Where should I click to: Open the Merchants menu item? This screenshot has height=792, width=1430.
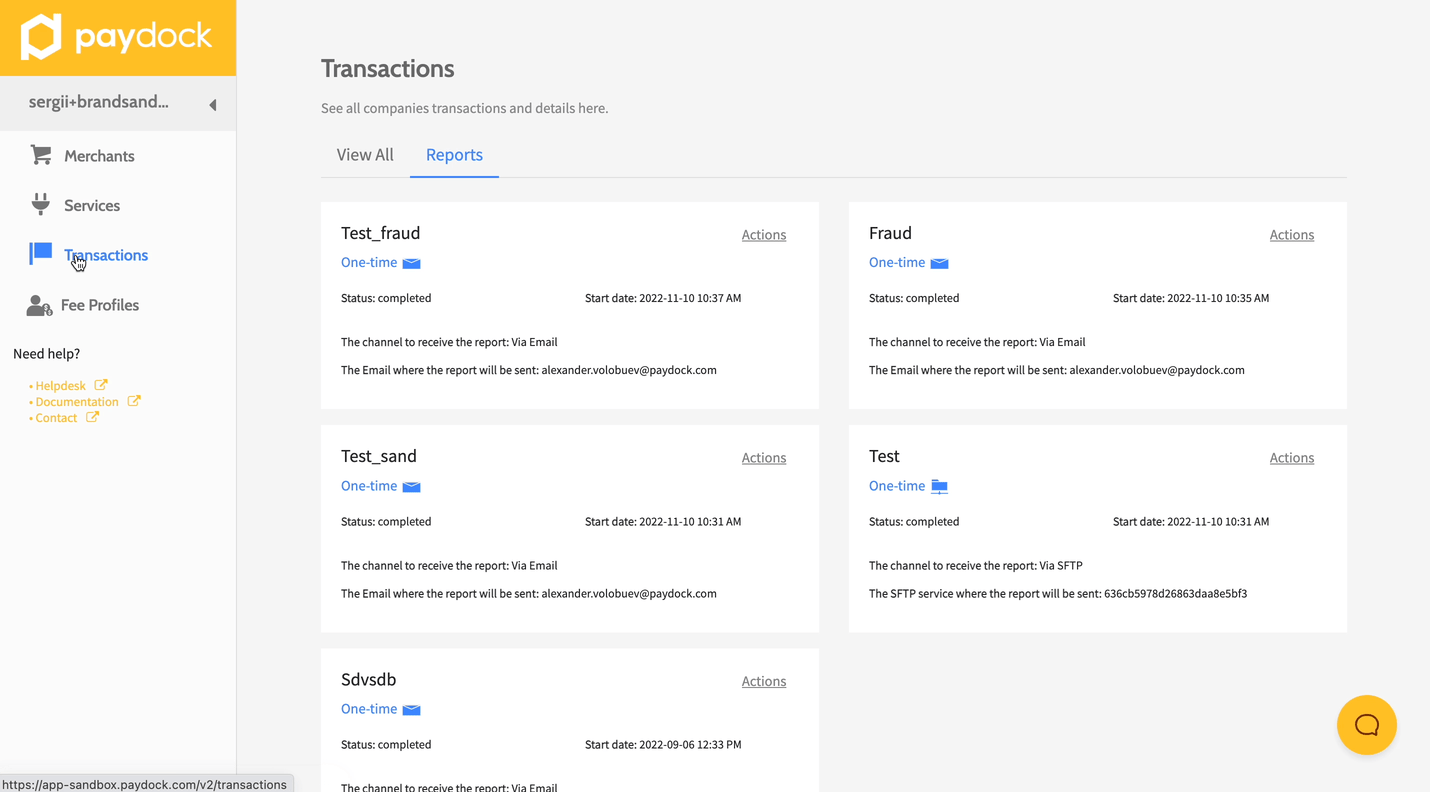coord(99,156)
